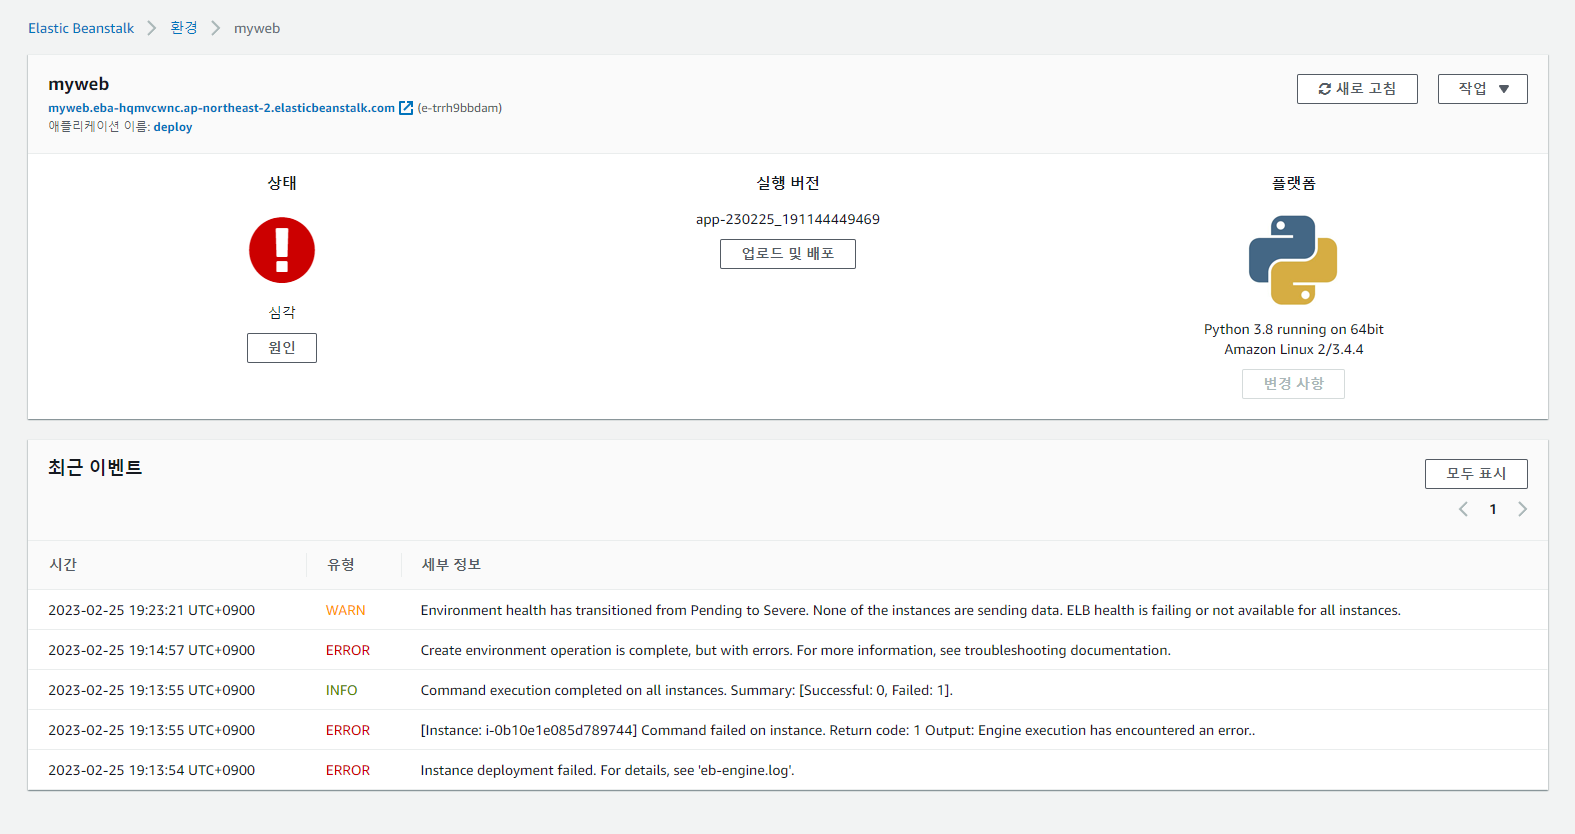
Task: Open the myweb elasticbeanstalk.com URL link
Action: 222,108
